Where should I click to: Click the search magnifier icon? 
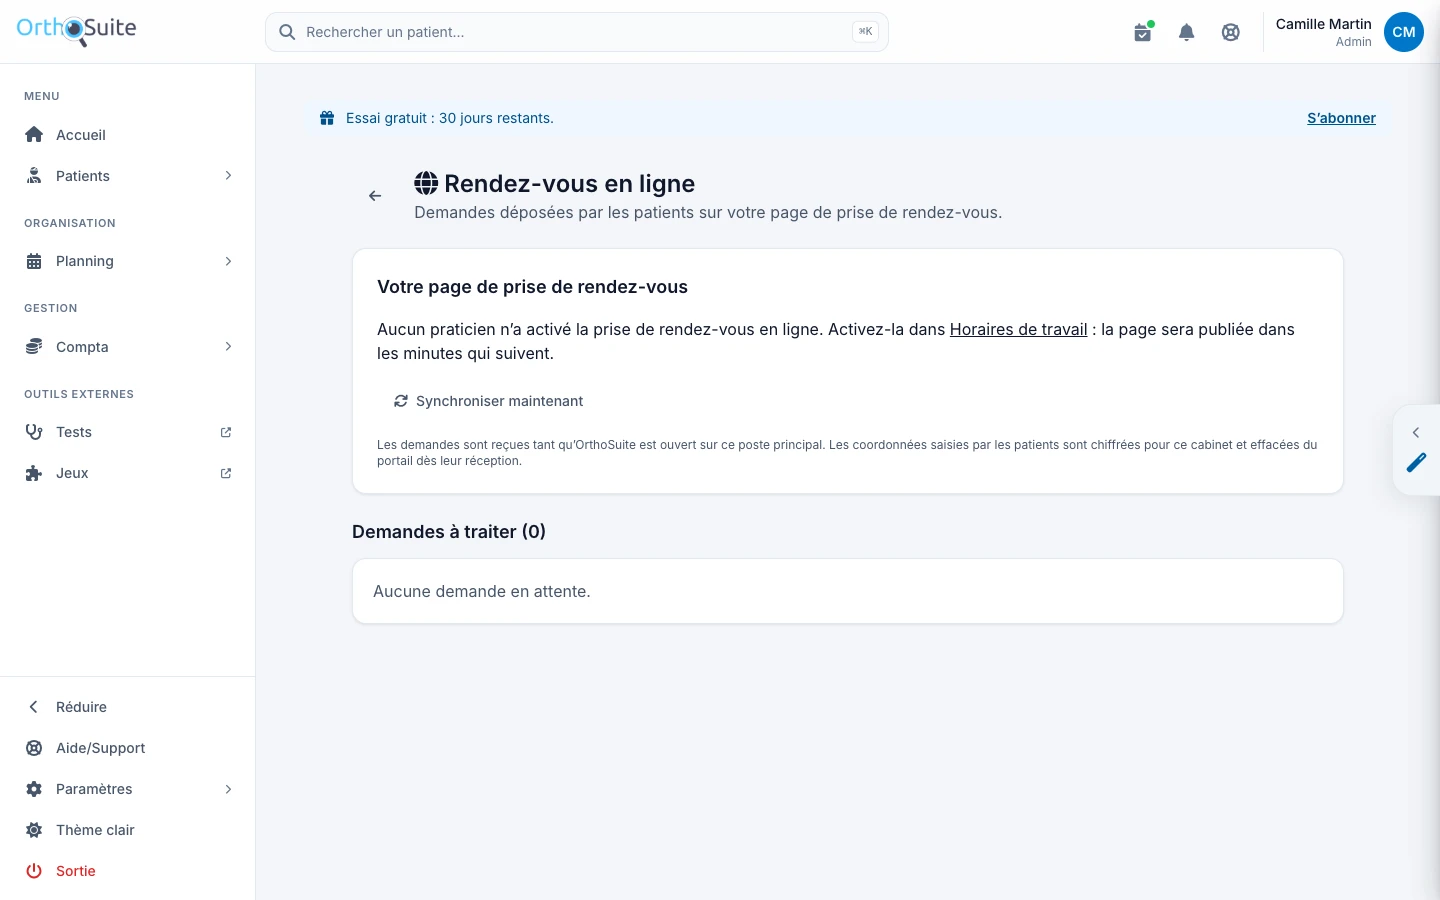[287, 32]
